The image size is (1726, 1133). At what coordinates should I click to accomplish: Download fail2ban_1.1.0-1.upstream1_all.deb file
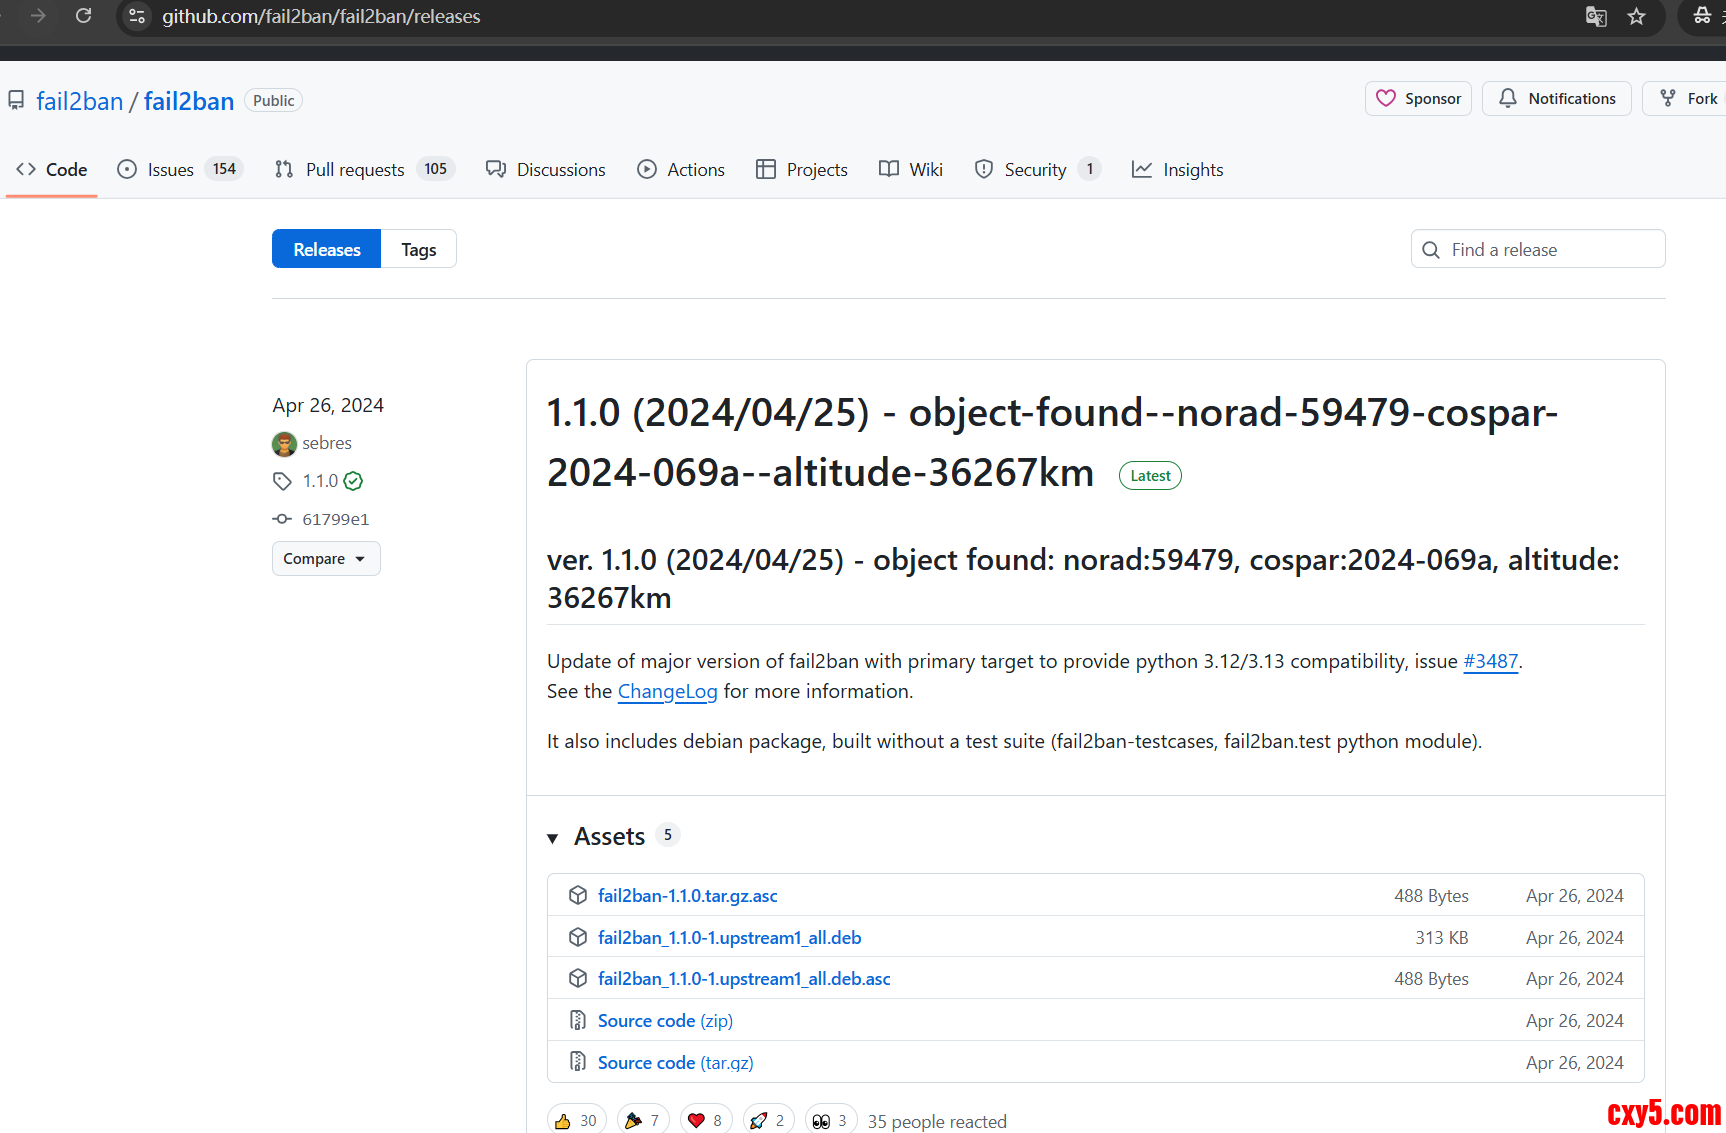[x=729, y=938]
